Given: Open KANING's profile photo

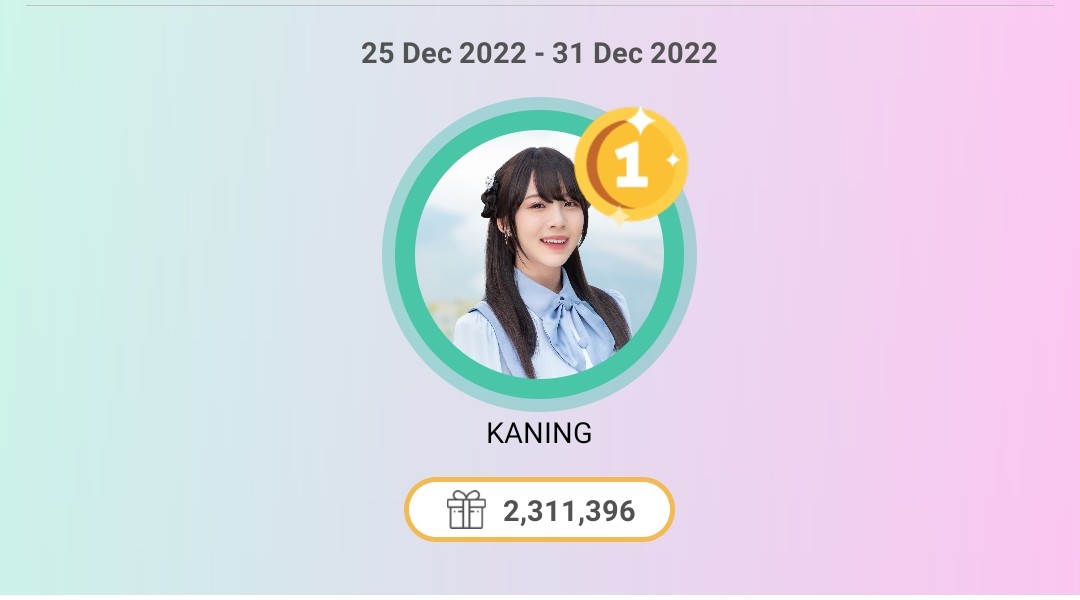Looking at the screenshot, I should pyautogui.click(x=539, y=254).
